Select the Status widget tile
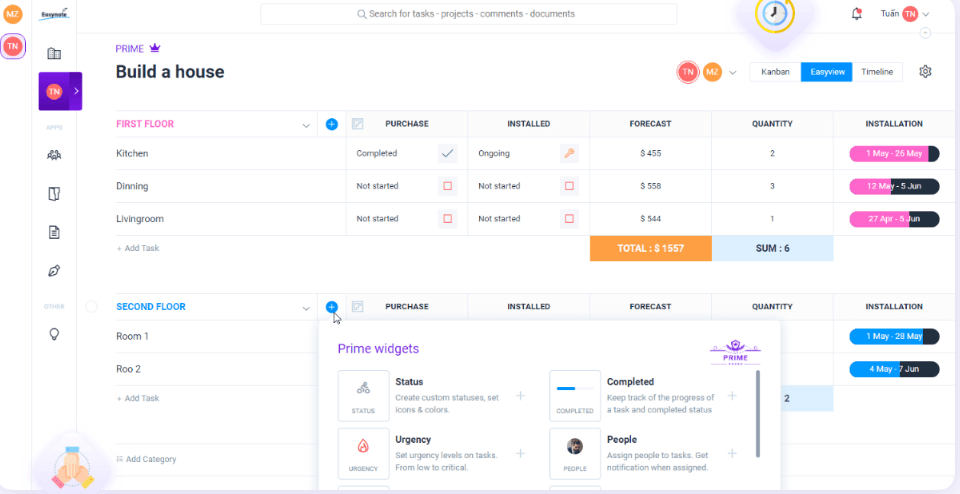Viewport: 960px width, 494px height. point(364,395)
